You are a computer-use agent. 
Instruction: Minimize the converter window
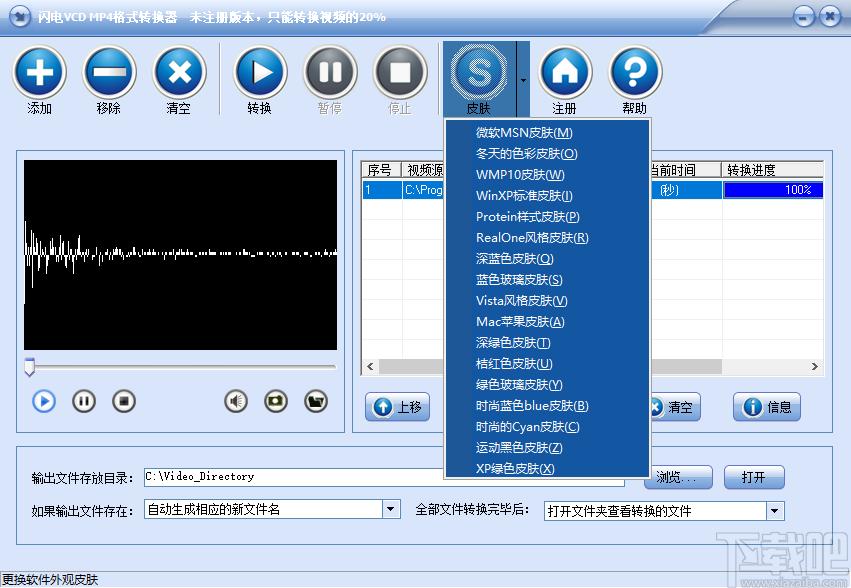pos(804,16)
